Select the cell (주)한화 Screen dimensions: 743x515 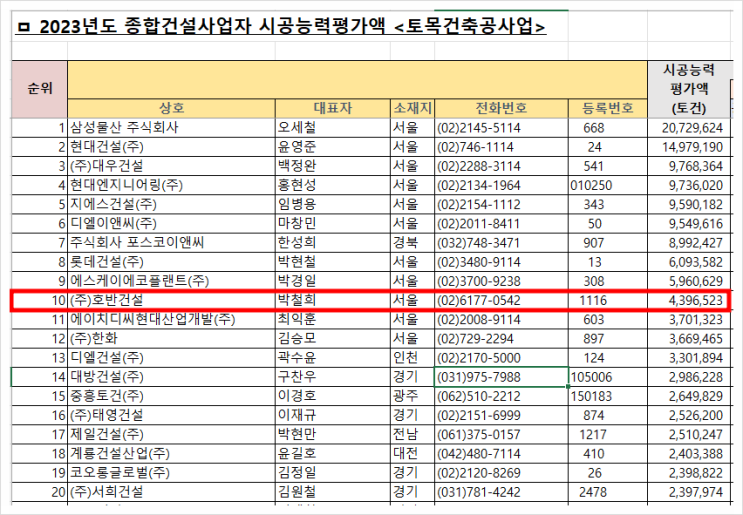(x=172, y=339)
